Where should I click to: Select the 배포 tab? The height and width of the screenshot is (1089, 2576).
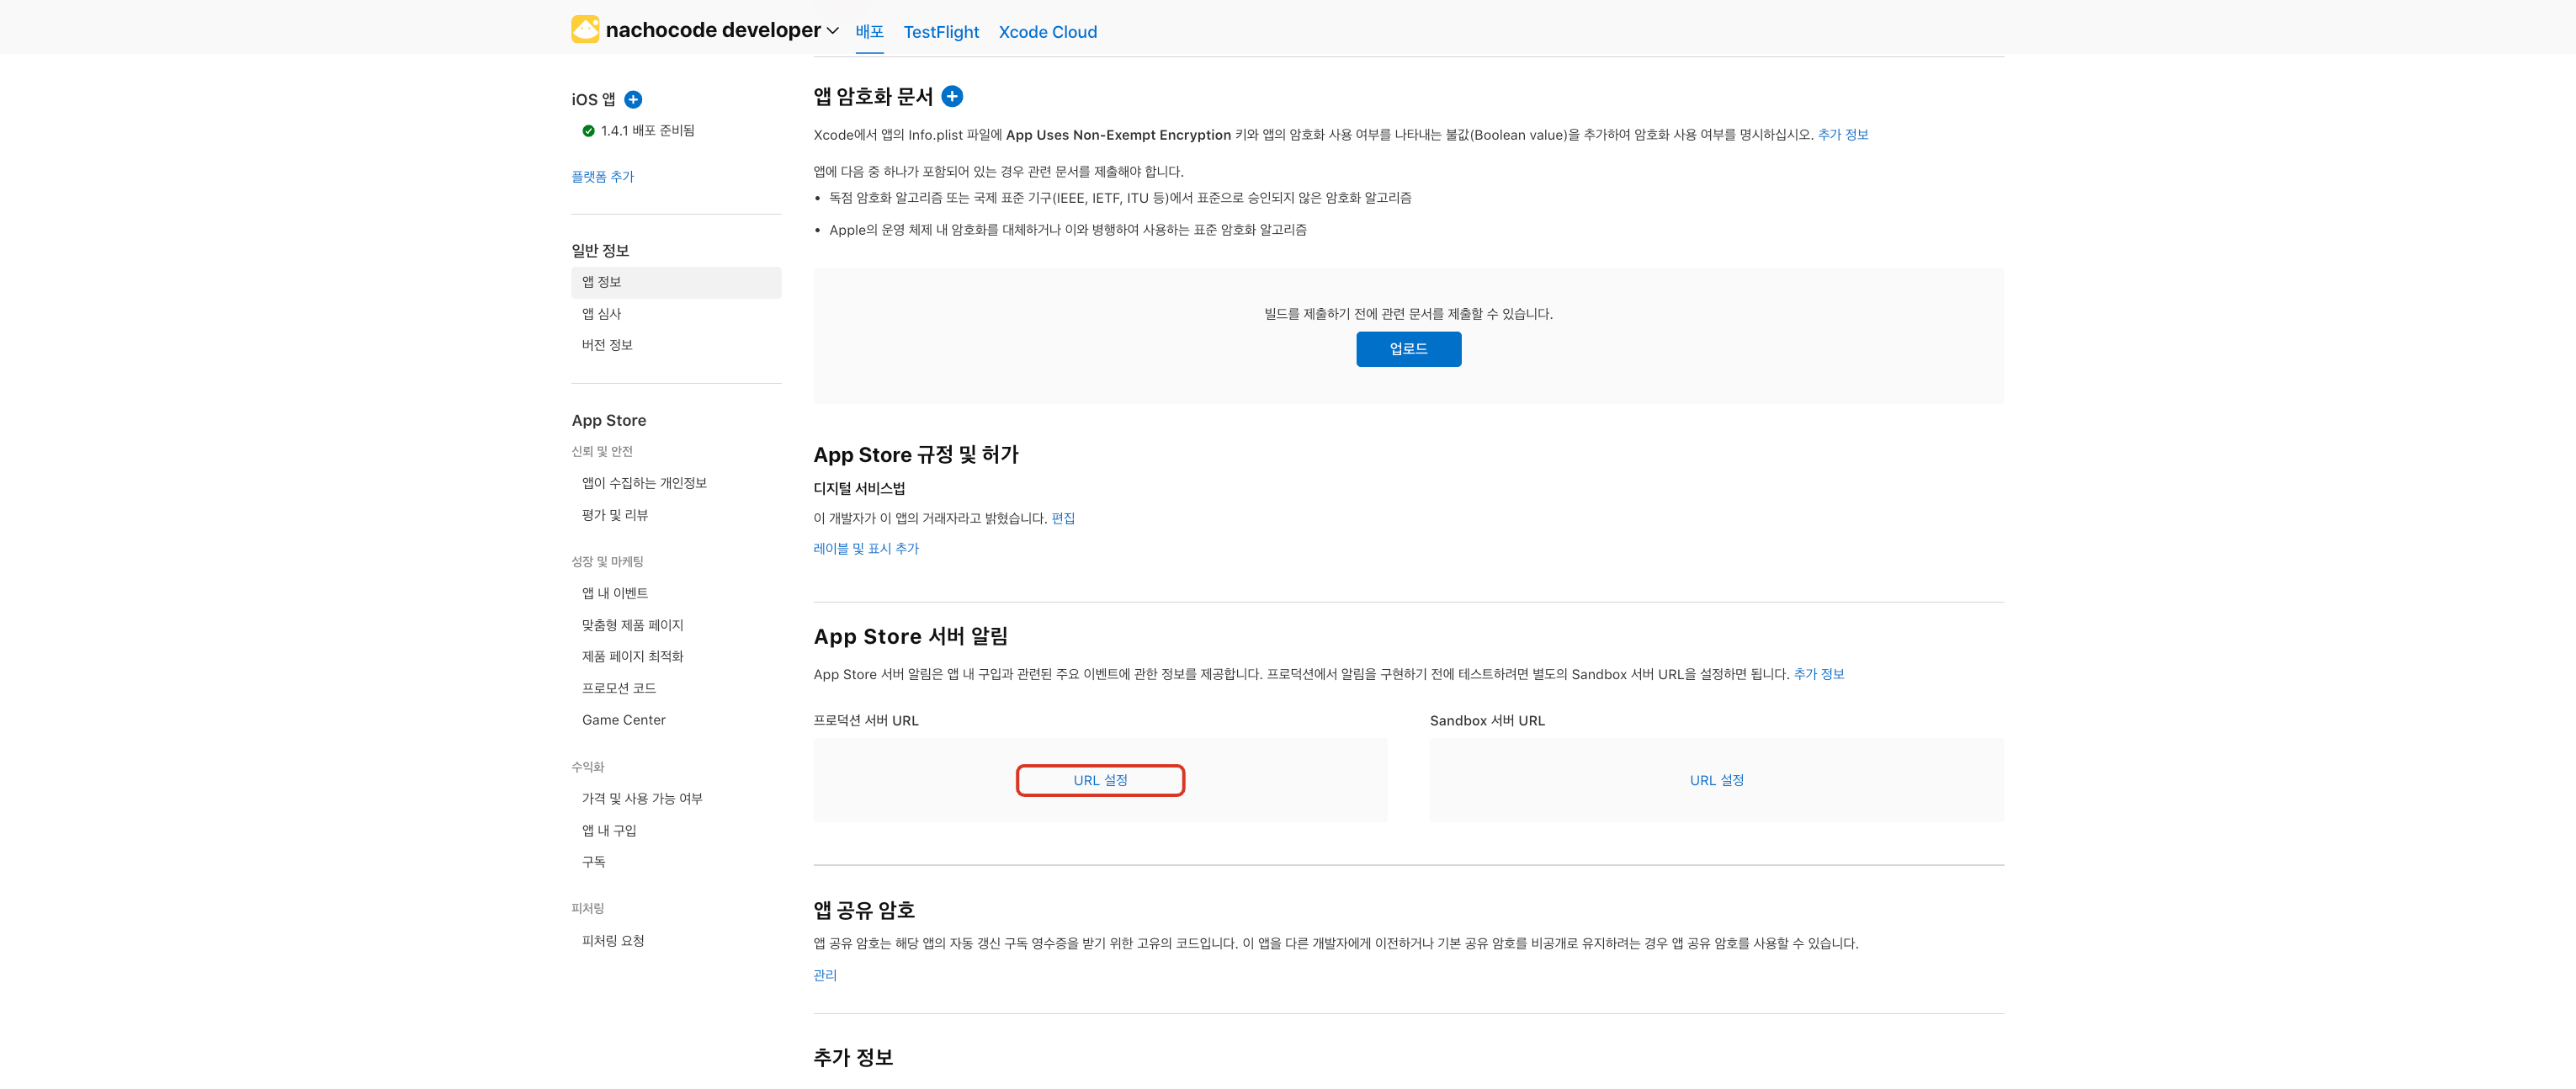(869, 32)
